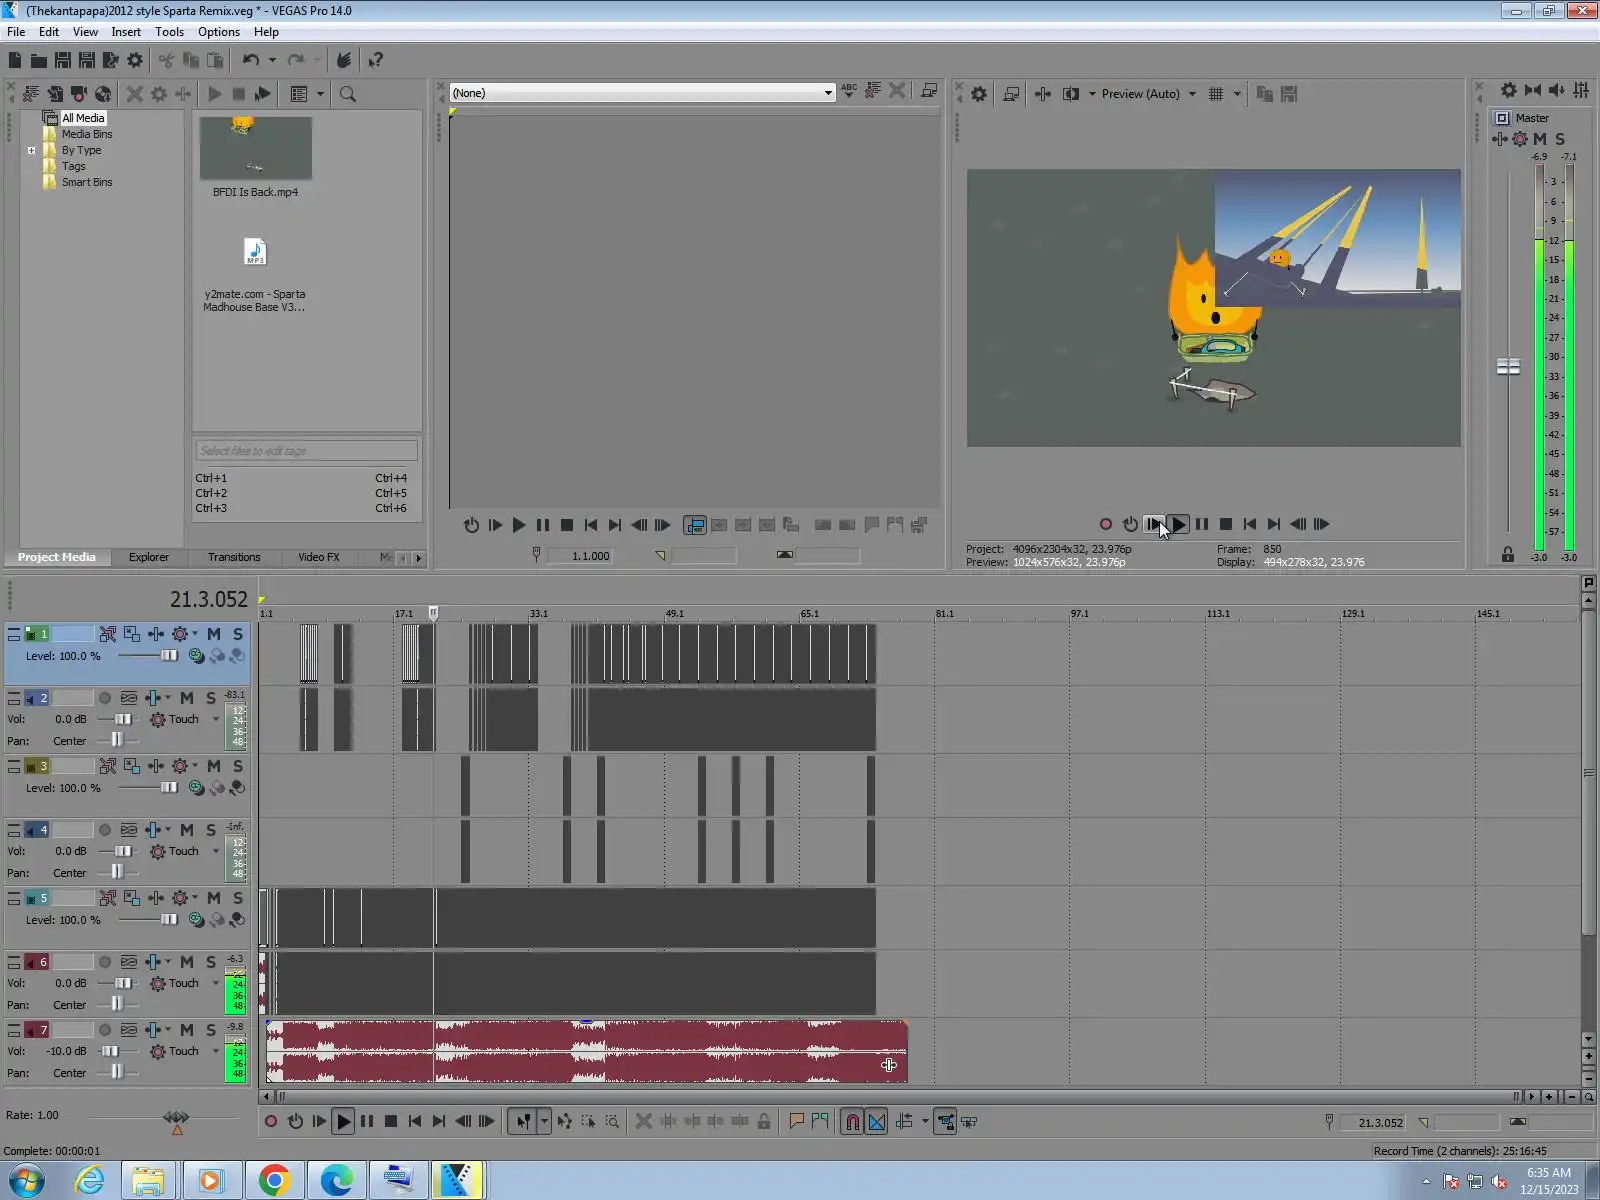Click the playback Rate slider
Image resolution: width=1600 pixels, height=1200 pixels.
tap(176, 1117)
